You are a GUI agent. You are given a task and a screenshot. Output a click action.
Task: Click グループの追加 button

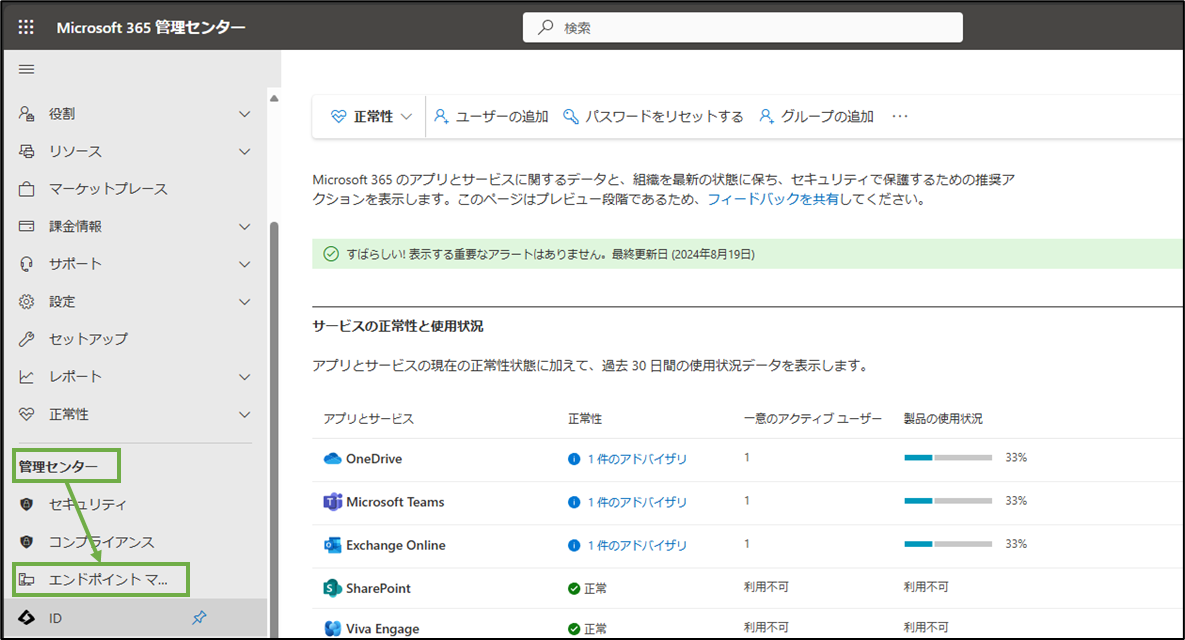pos(816,116)
